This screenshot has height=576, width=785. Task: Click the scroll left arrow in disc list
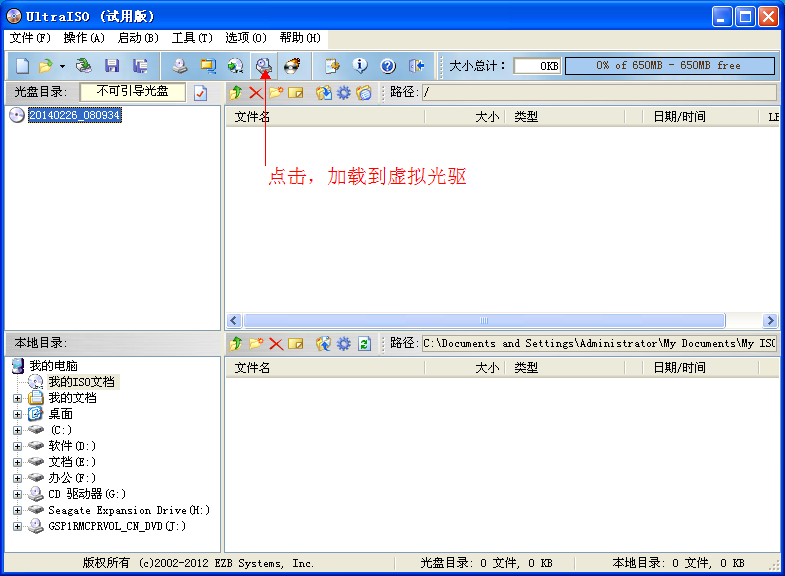coord(234,320)
